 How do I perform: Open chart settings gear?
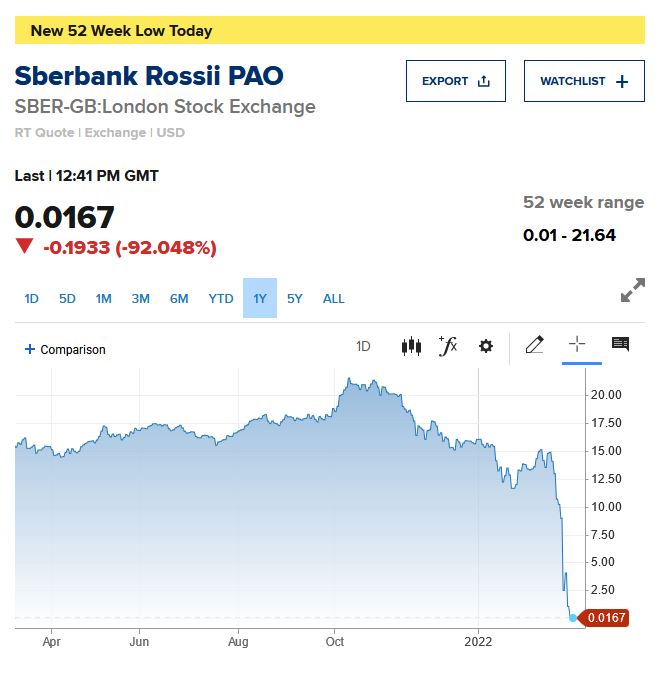coord(486,346)
